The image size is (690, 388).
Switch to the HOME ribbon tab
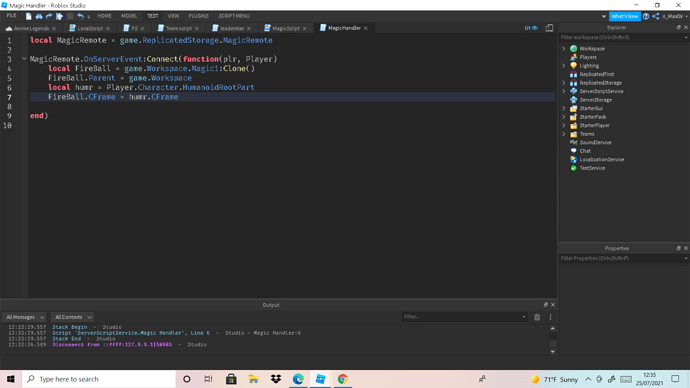[104, 16]
